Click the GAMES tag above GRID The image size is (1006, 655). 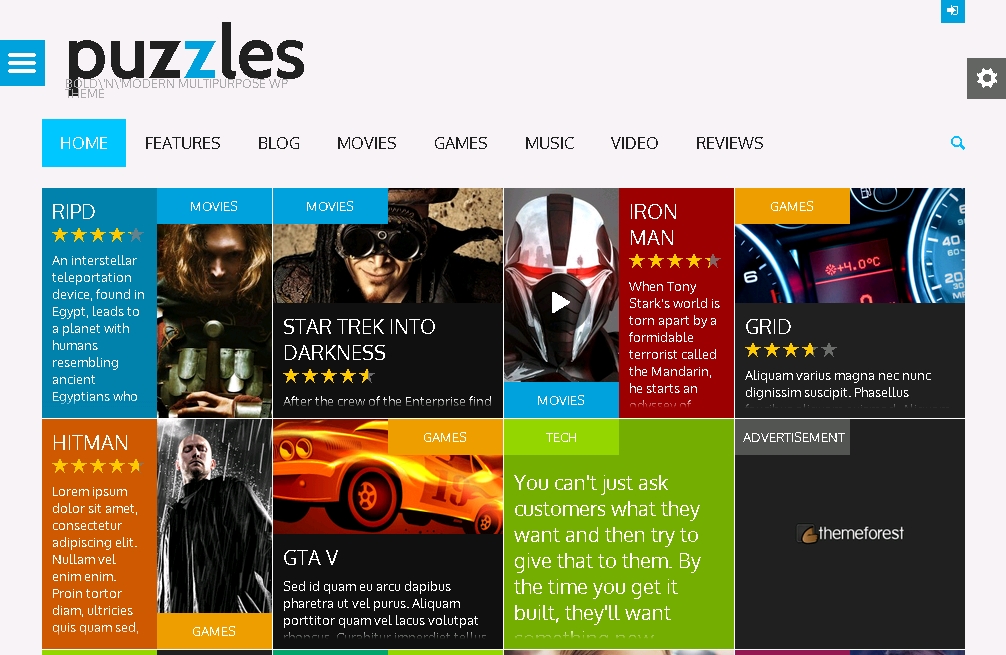(x=792, y=206)
